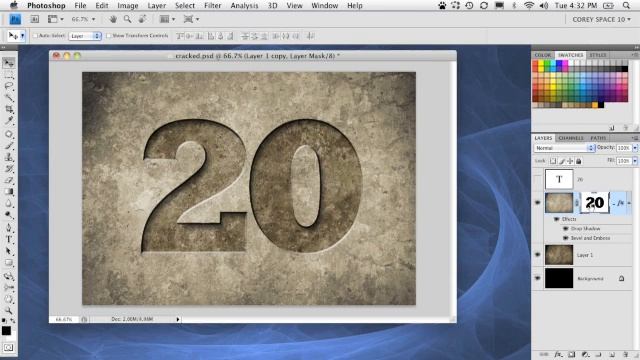This screenshot has width=640, height=360.
Task: Switch to the Channels tab
Action: click(571, 138)
